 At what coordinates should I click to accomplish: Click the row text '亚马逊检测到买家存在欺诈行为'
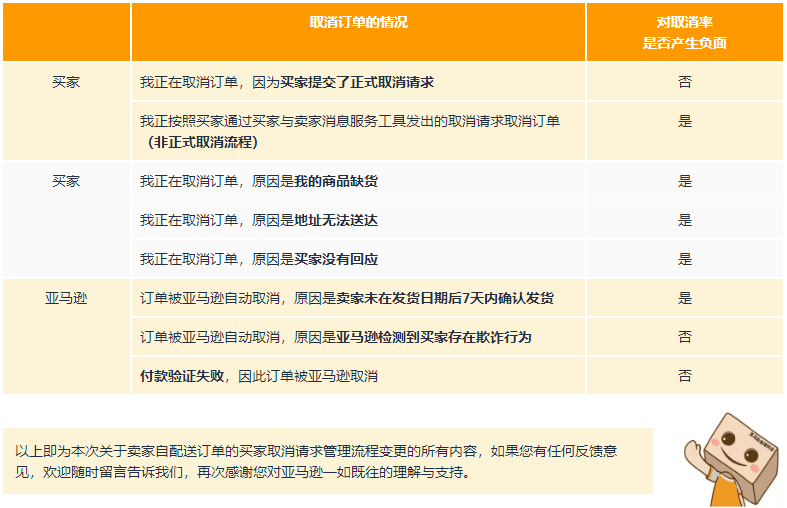click(434, 337)
